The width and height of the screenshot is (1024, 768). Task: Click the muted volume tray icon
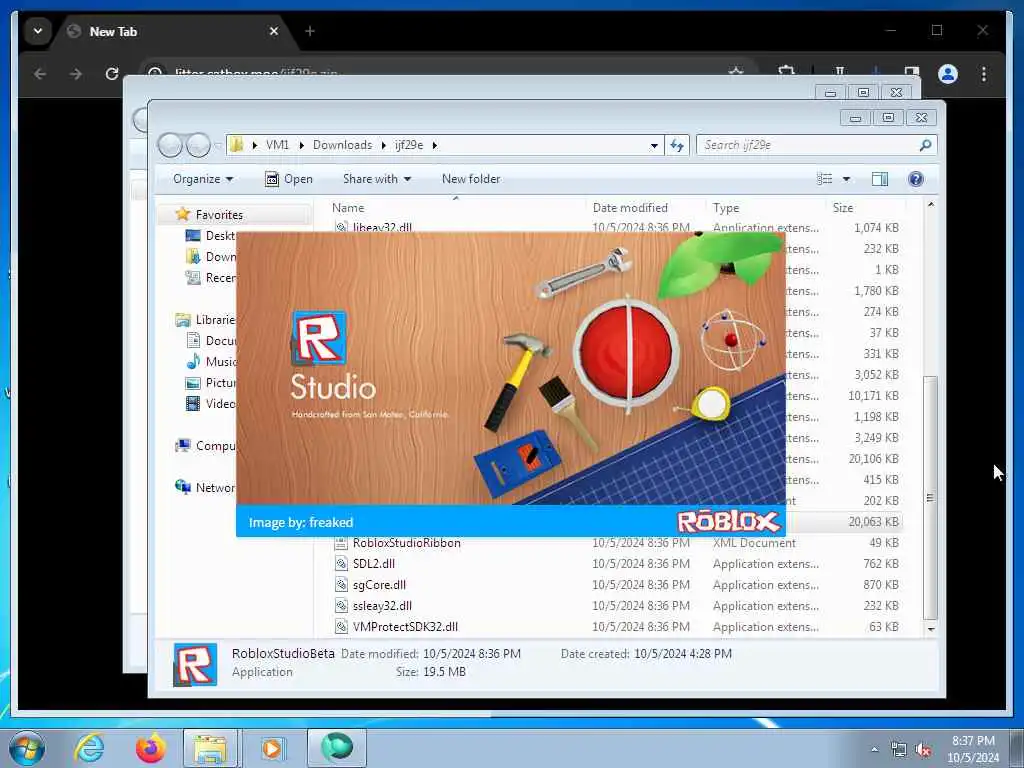pyautogui.click(x=923, y=750)
